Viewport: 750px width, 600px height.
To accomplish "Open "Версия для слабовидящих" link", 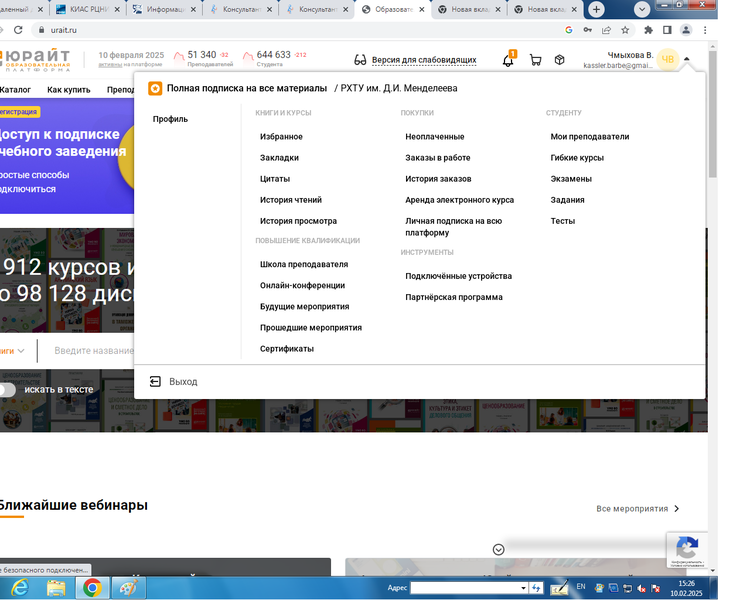I will click(423, 60).
